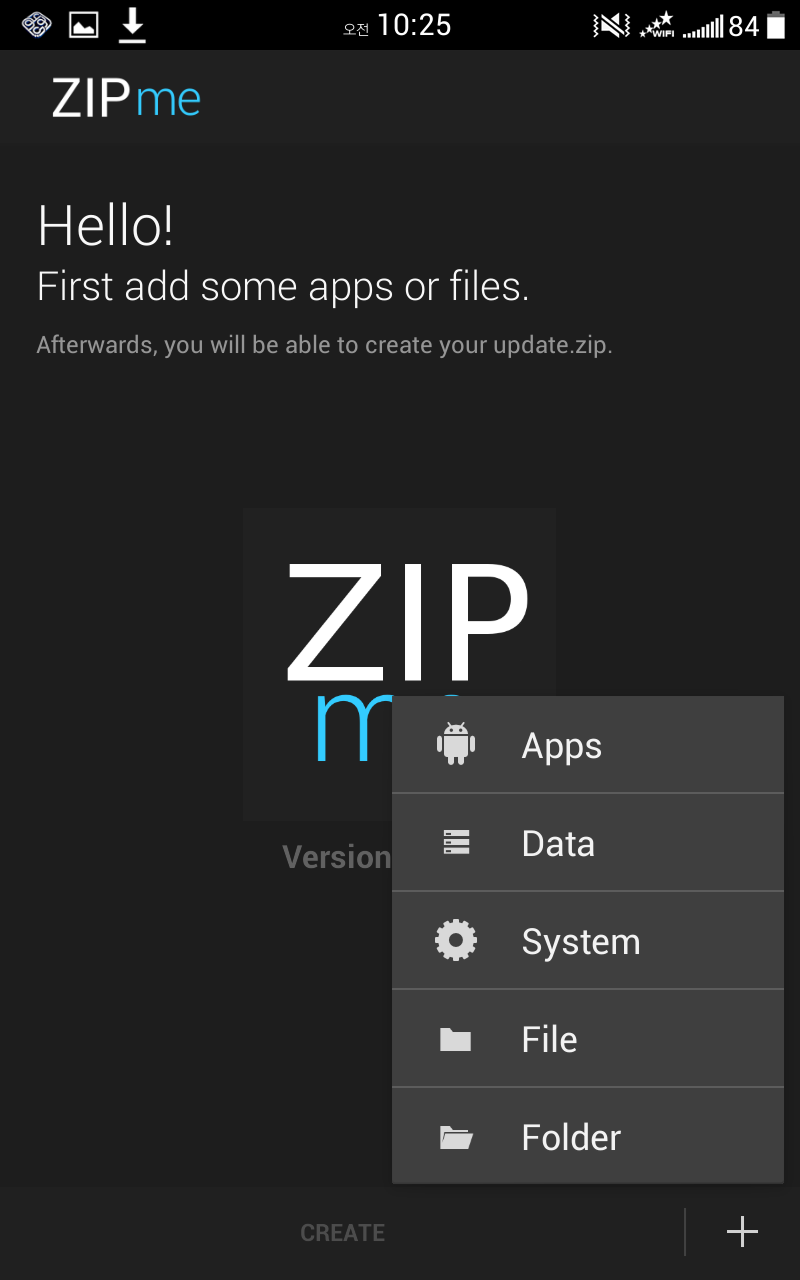Tap the Data storage stack icon

click(456, 843)
